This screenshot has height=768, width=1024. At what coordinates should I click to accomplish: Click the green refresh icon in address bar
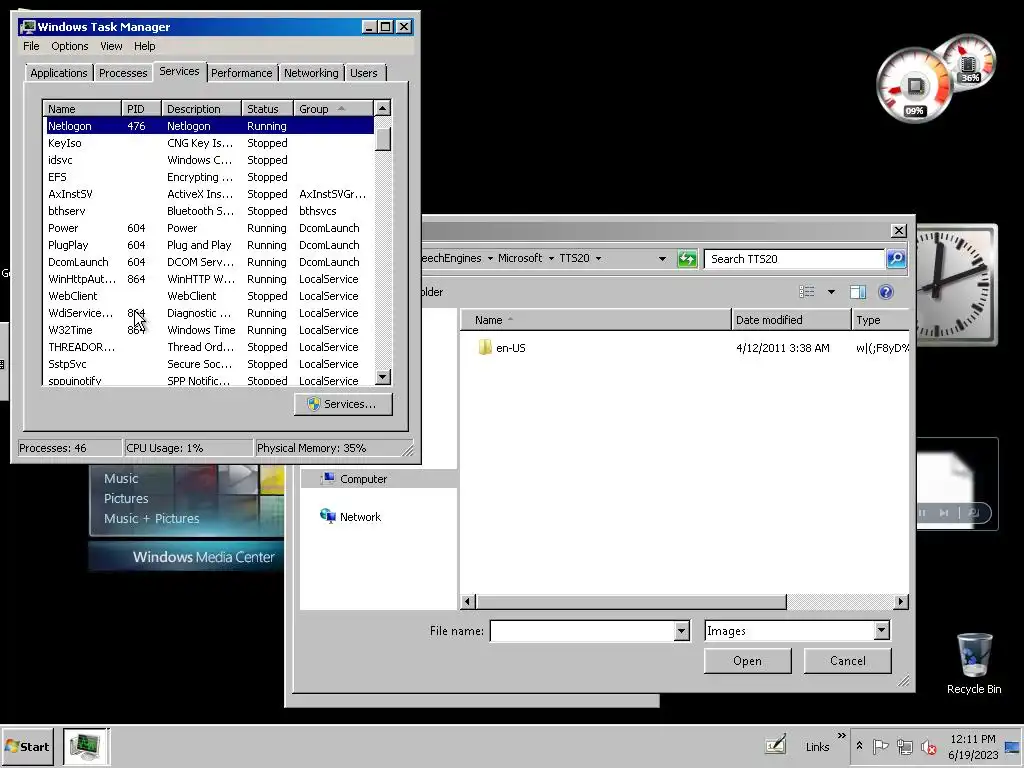coord(687,259)
